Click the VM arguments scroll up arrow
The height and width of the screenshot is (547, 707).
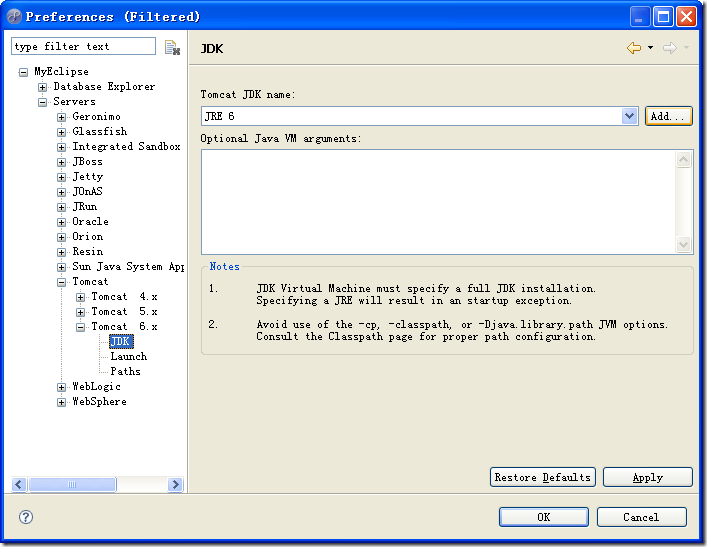[x=684, y=159]
